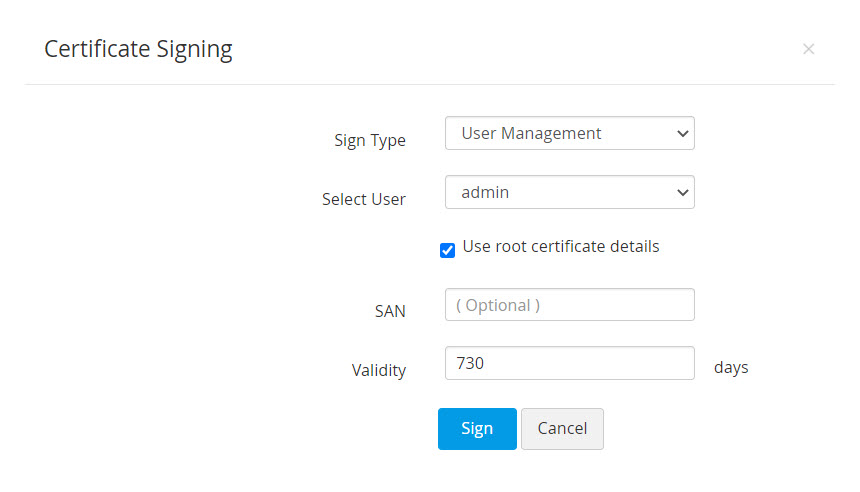The height and width of the screenshot is (492, 860).
Task: Click the 'days' unit text
Action: coord(731,367)
